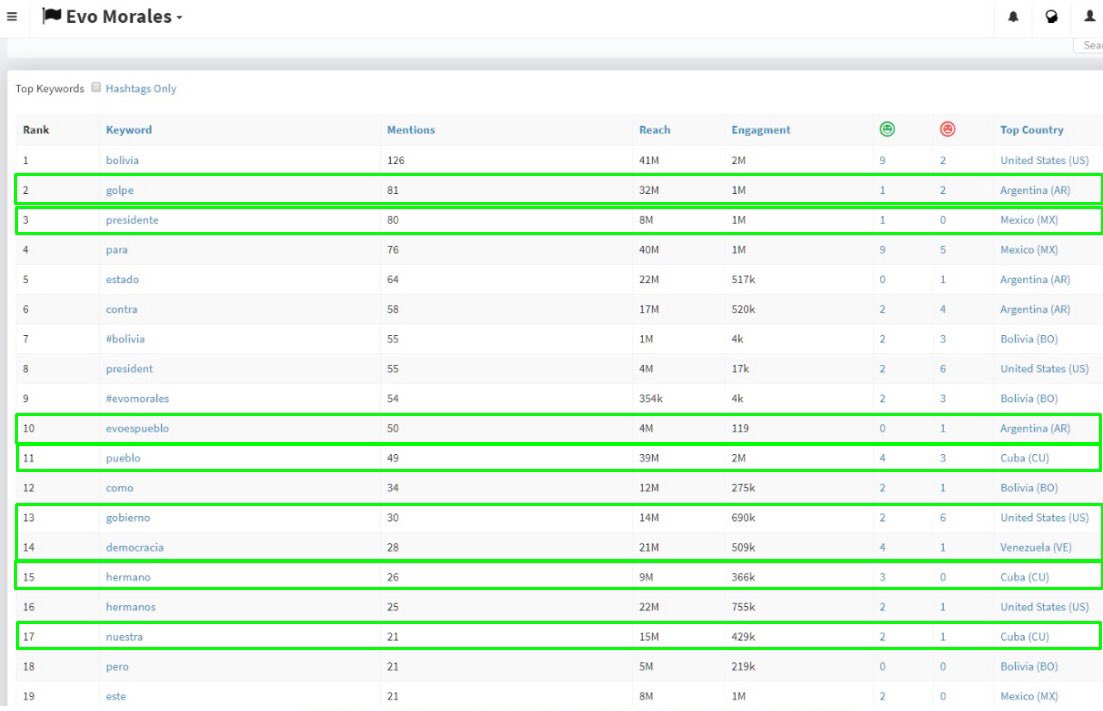Click United States (US) in bolivia row
Image resolution: width=1103 pixels, height=711 pixels.
coord(1044,160)
